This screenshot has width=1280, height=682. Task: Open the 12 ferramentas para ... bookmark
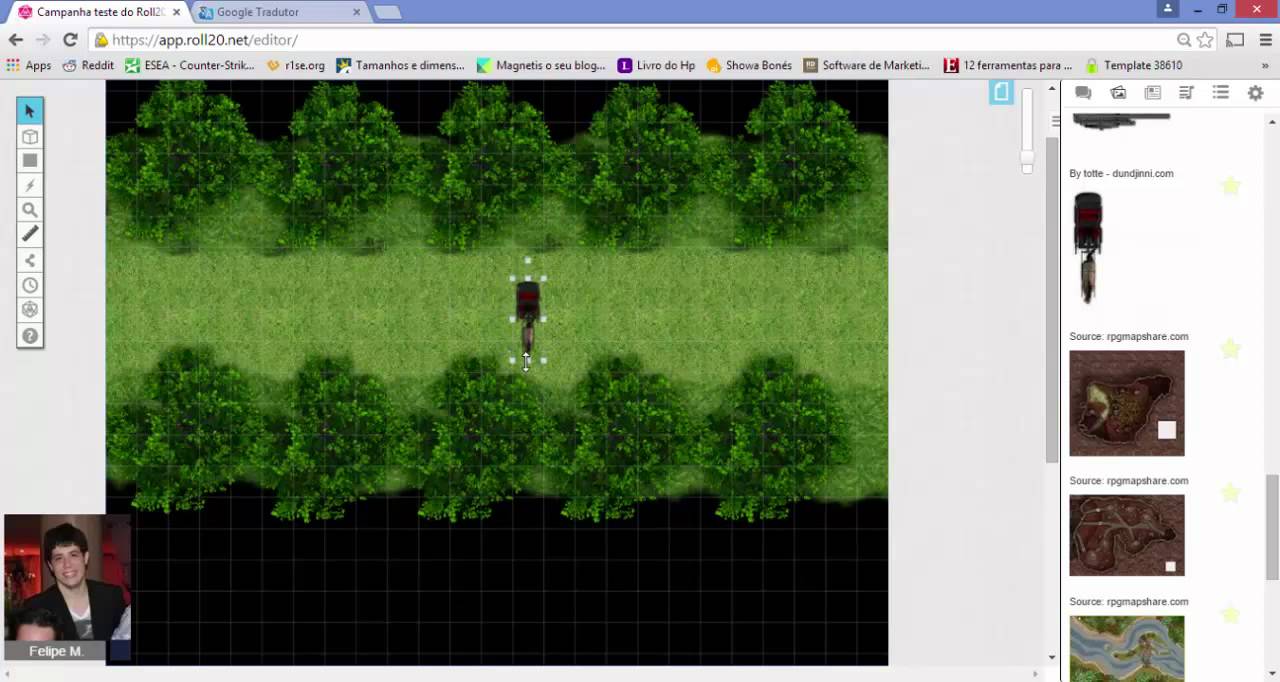[1008, 65]
